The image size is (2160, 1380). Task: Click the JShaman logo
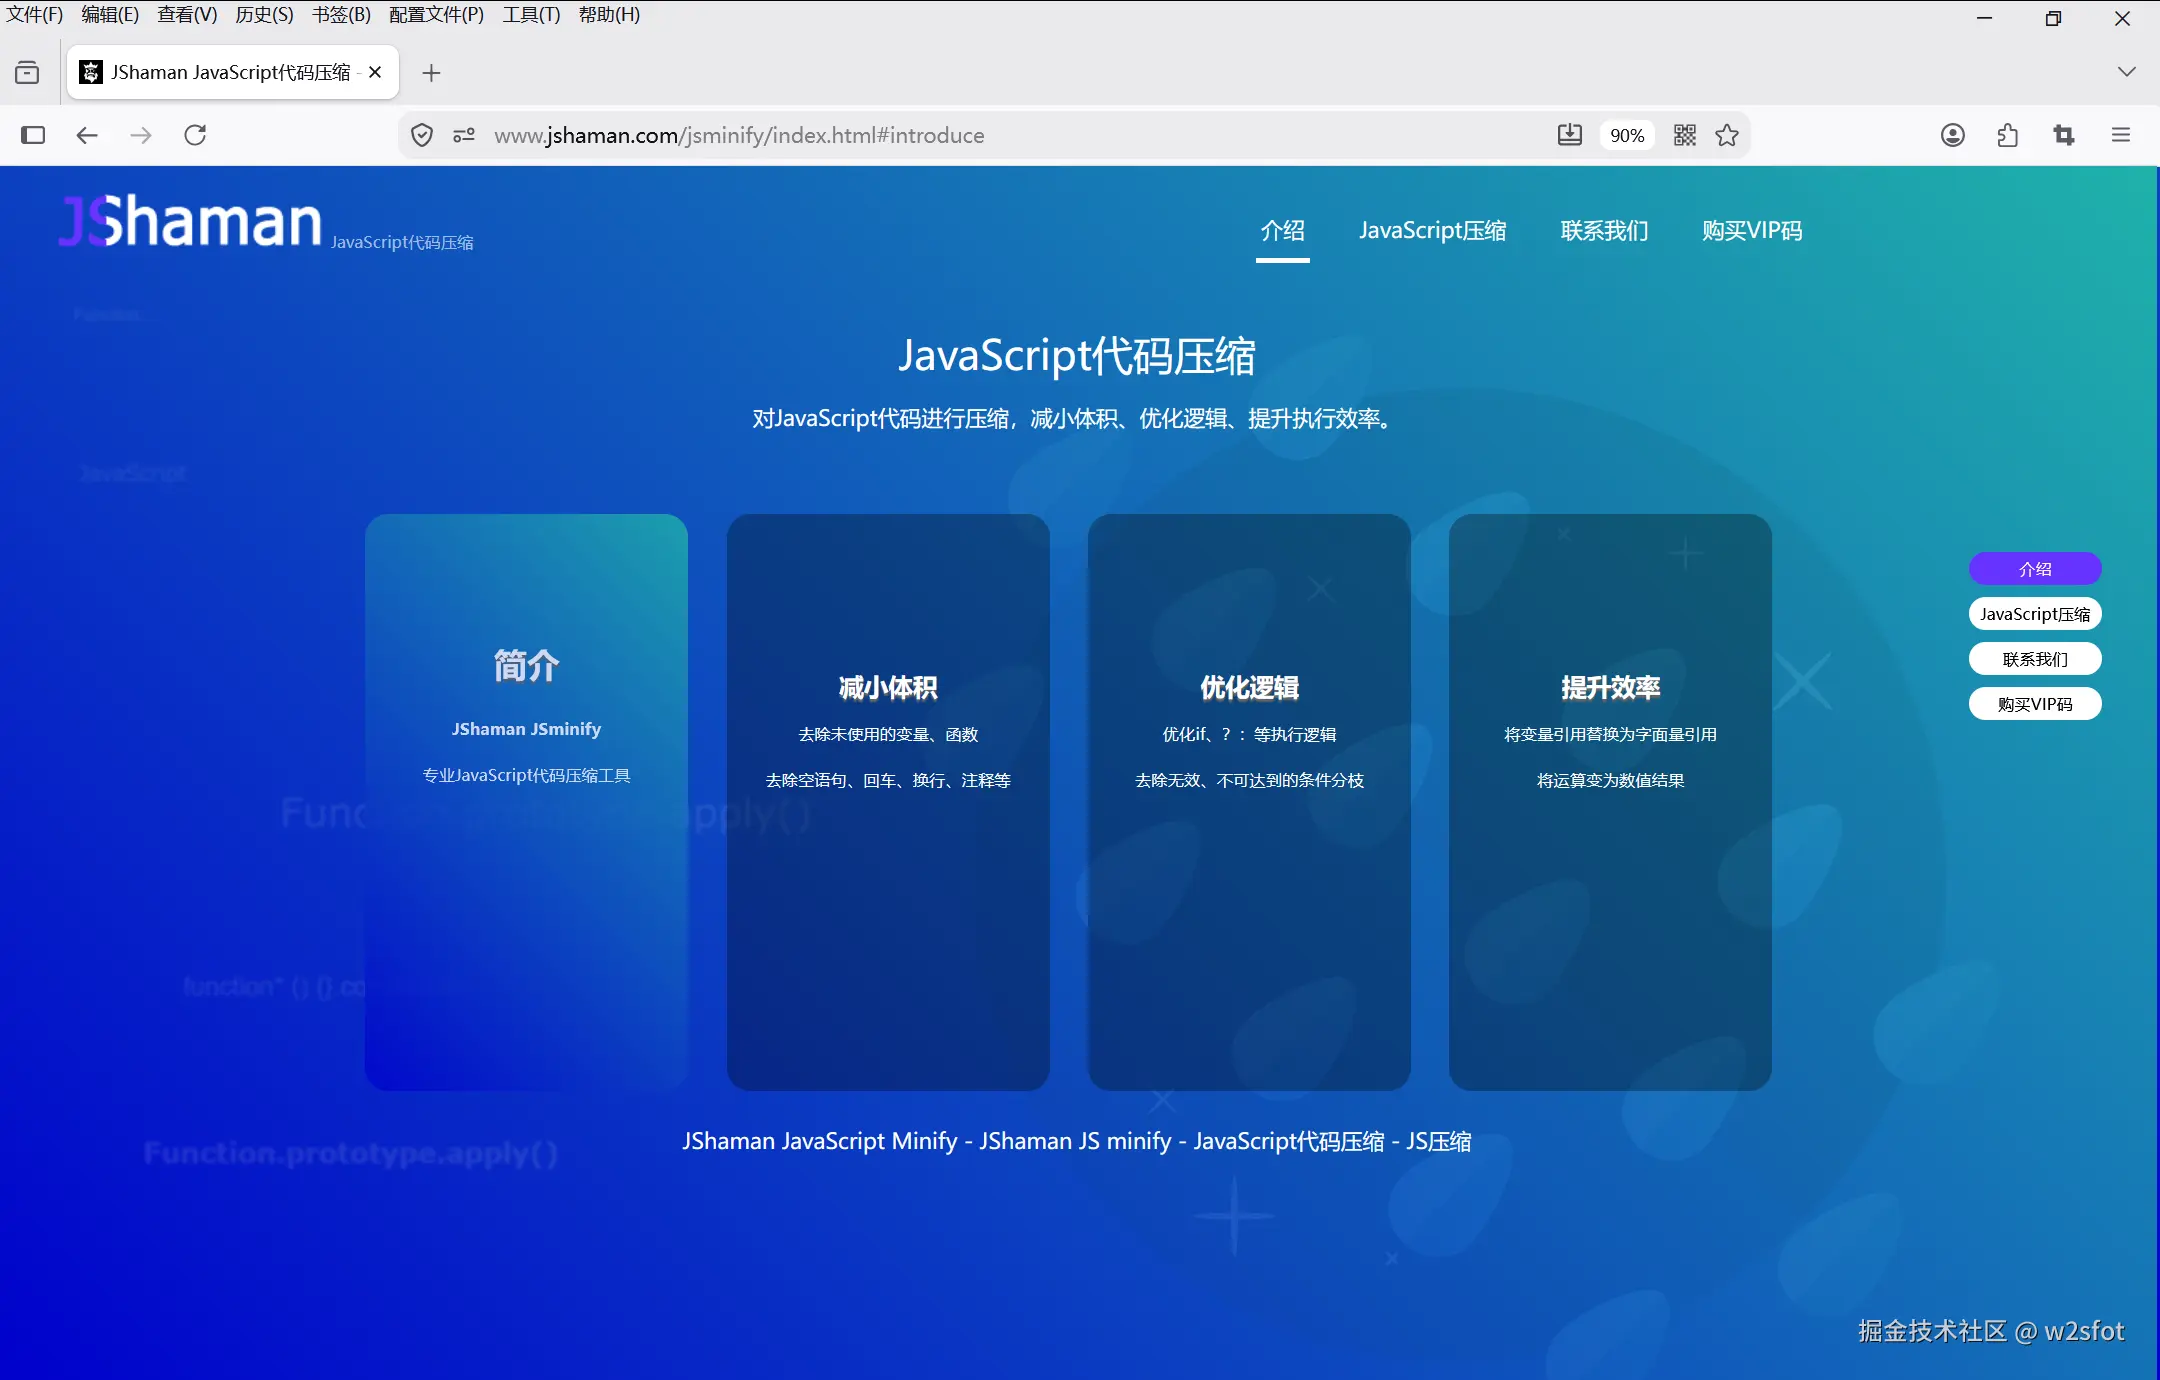click(190, 221)
